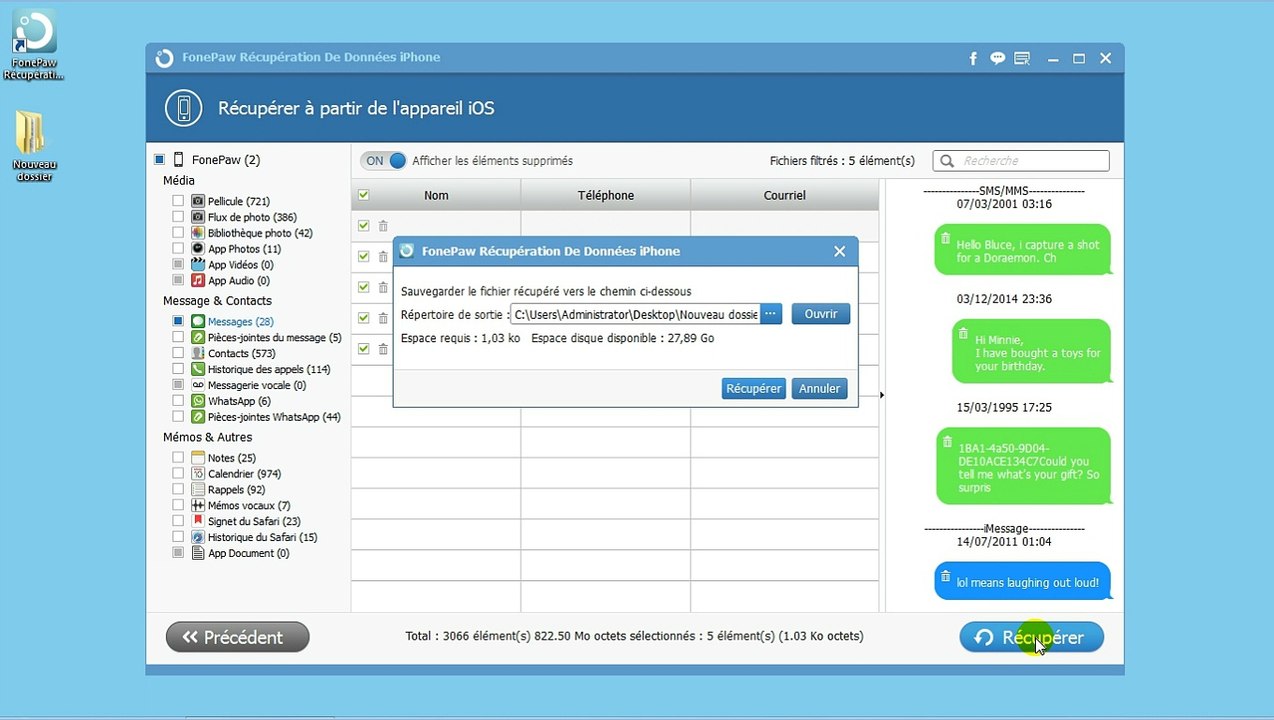Click Annuler in the save dialog
Image resolution: width=1274 pixels, height=720 pixels.
pos(820,388)
